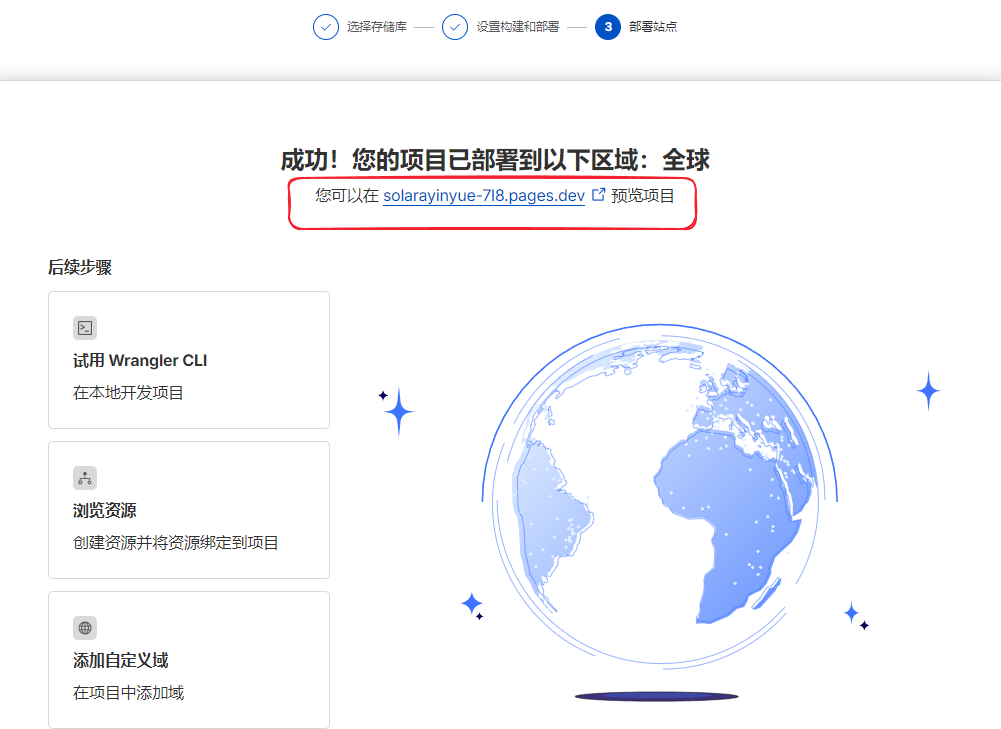Select the 部署站点 step label

pyautogui.click(x=653, y=27)
